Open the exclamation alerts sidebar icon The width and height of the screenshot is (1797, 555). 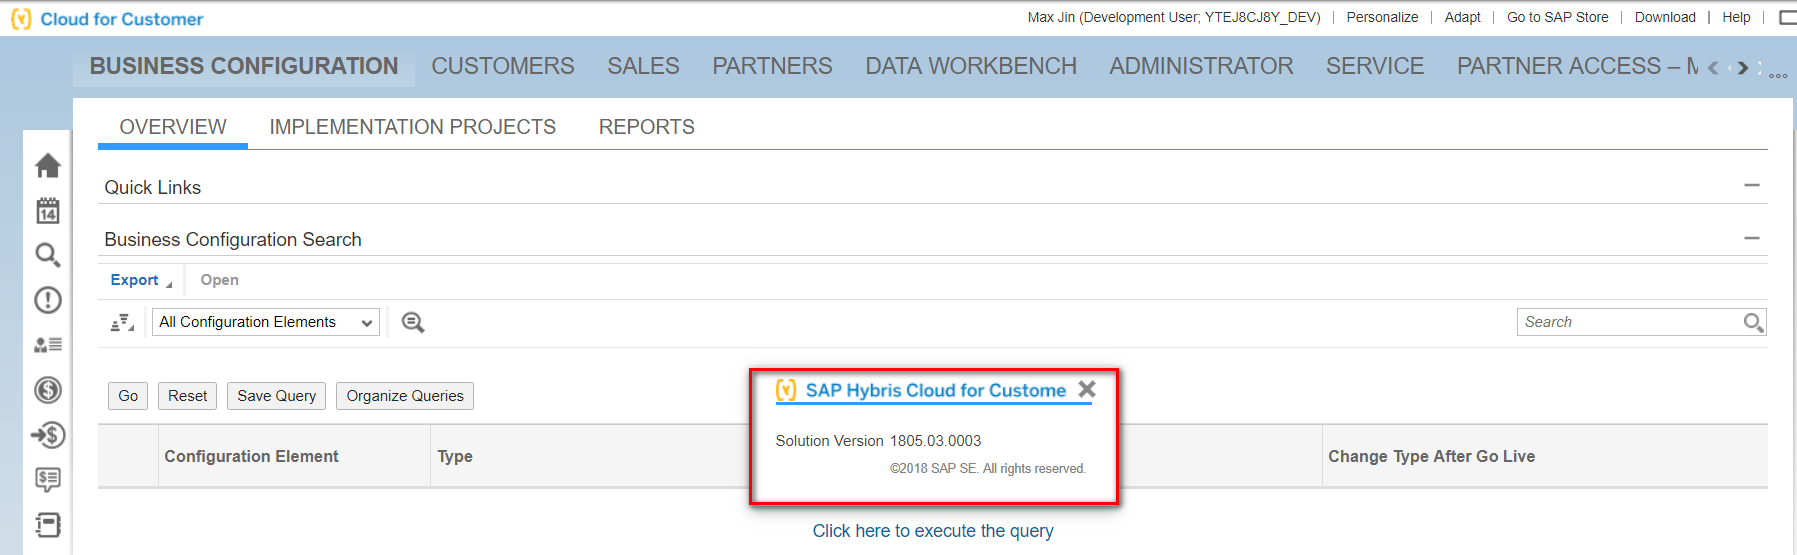tap(47, 300)
